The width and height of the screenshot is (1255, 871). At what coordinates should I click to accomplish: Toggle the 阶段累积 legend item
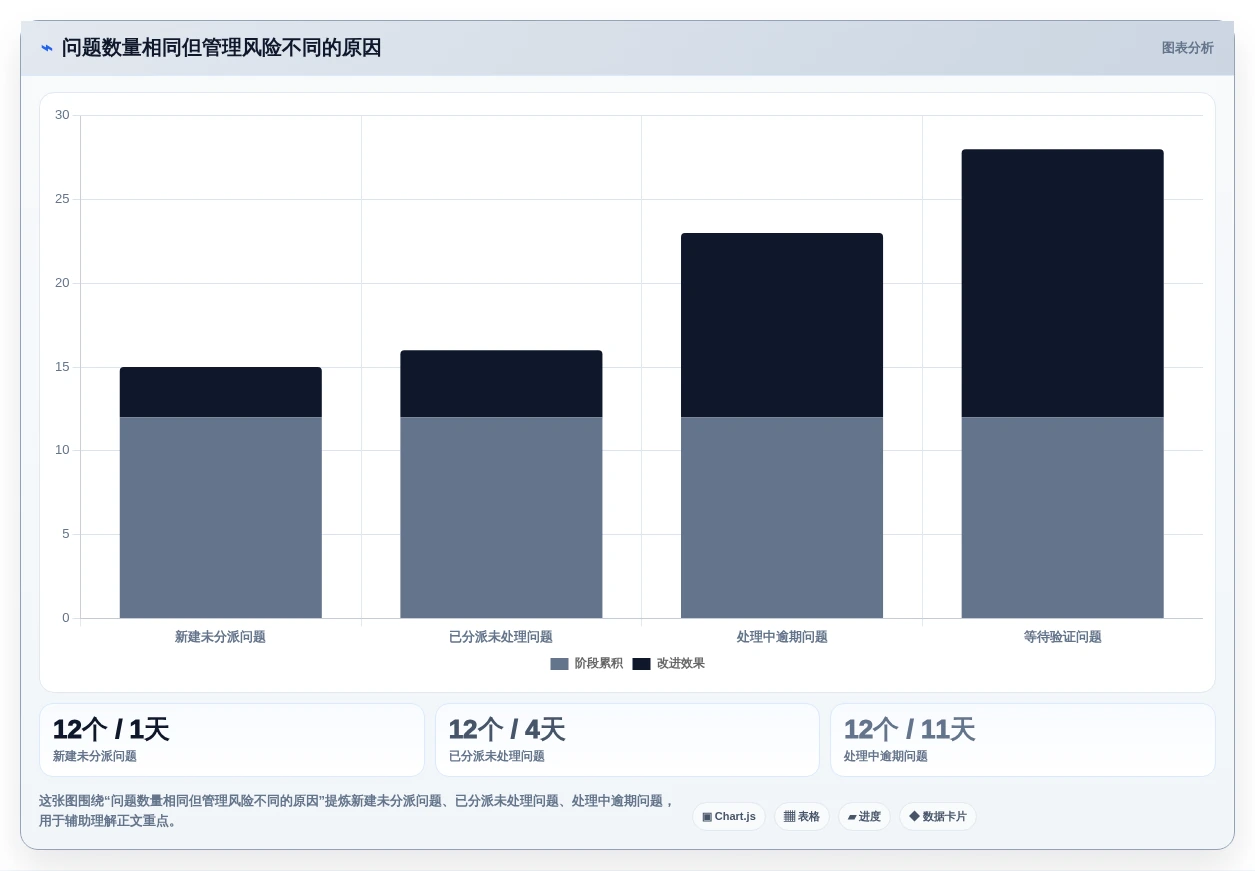(586, 663)
